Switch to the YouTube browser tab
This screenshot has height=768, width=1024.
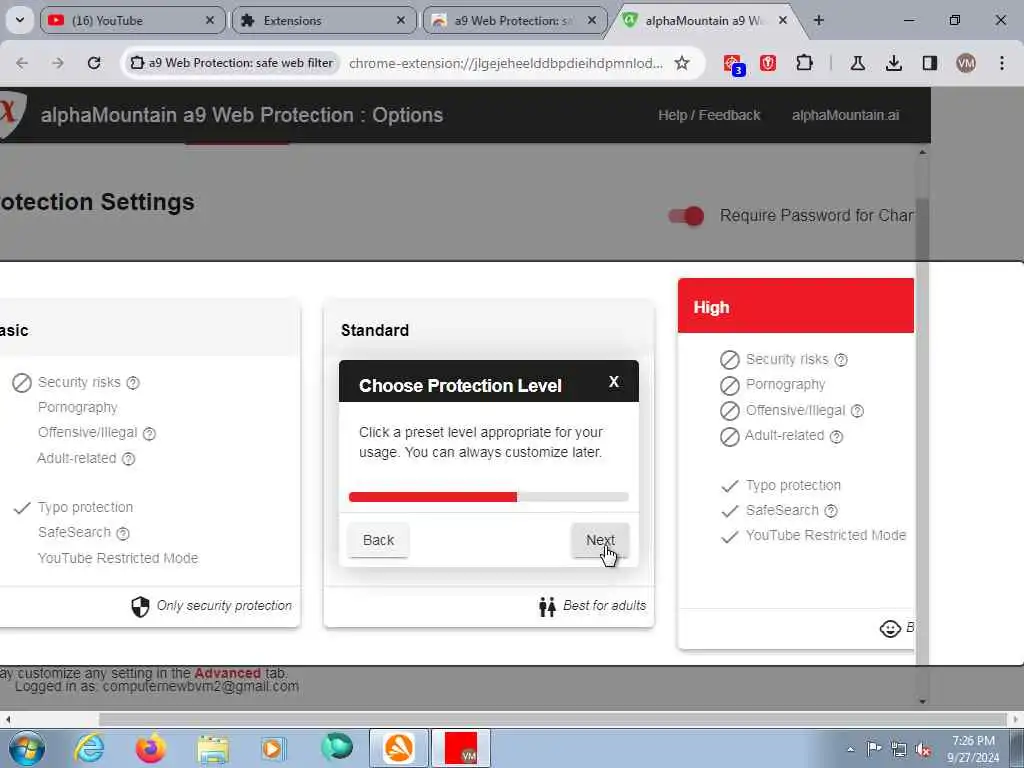pyautogui.click(x=132, y=21)
